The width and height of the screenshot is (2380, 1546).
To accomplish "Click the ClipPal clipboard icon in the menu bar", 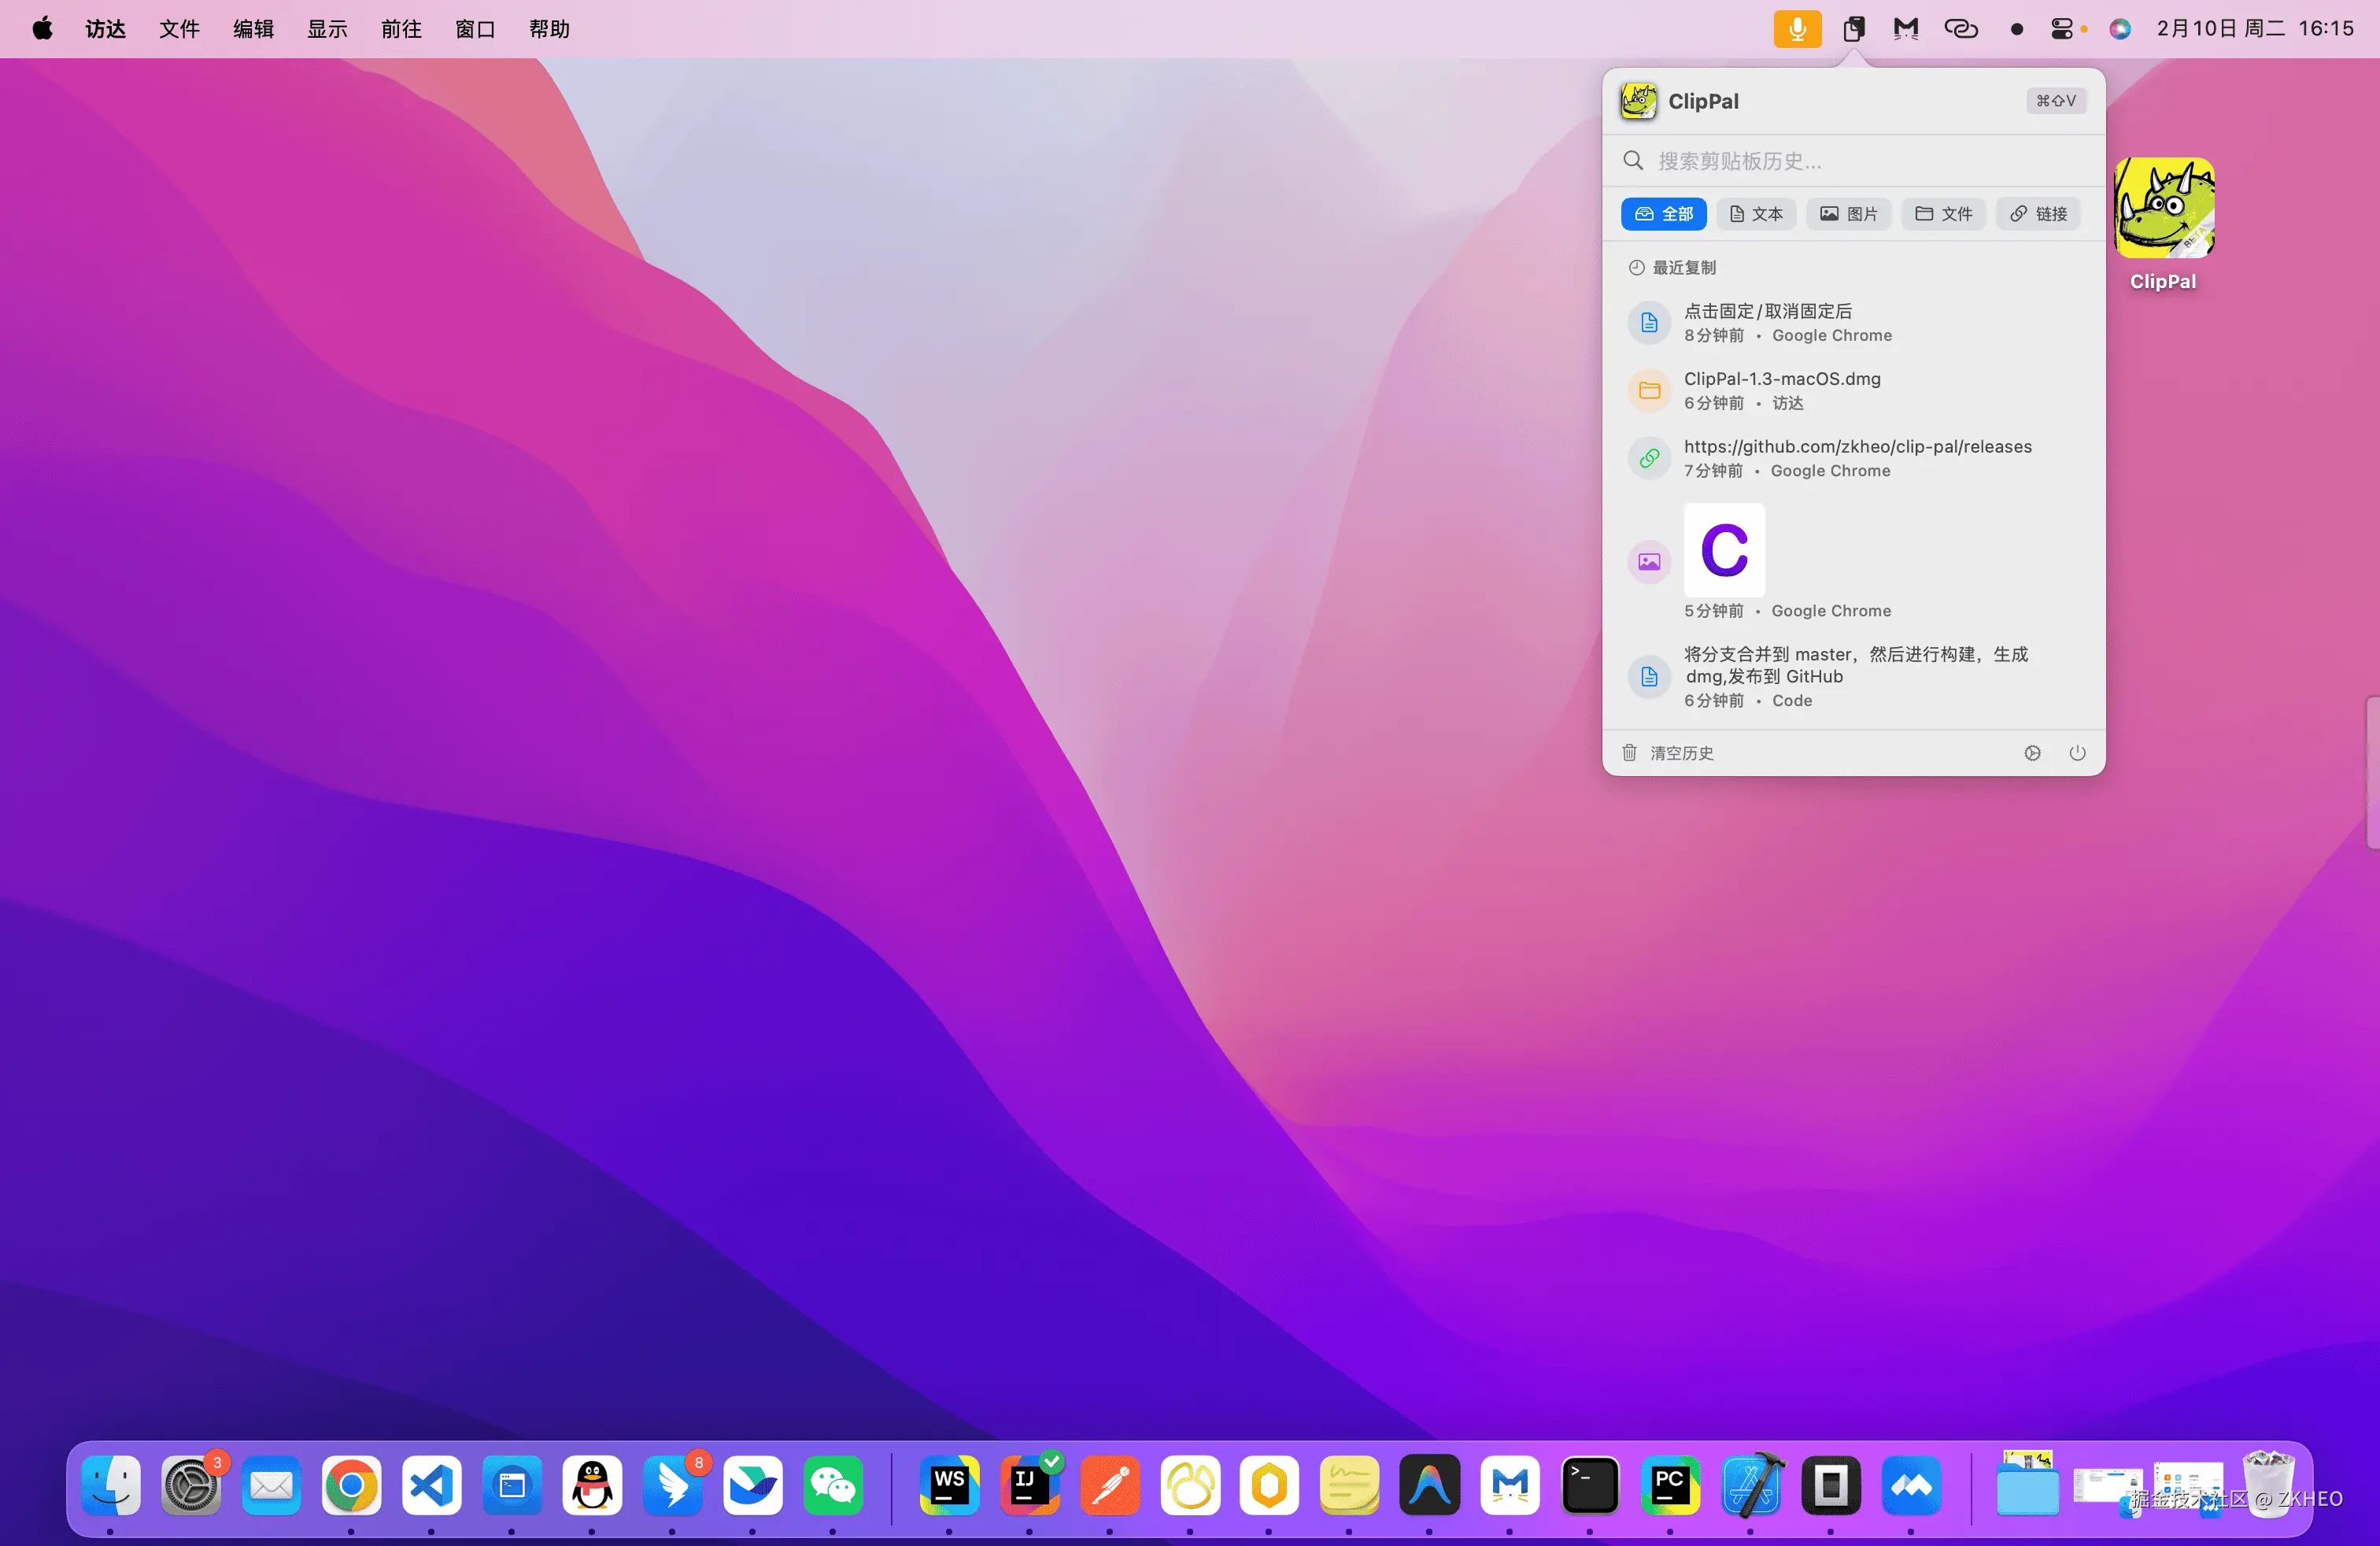I will click(1853, 29).
